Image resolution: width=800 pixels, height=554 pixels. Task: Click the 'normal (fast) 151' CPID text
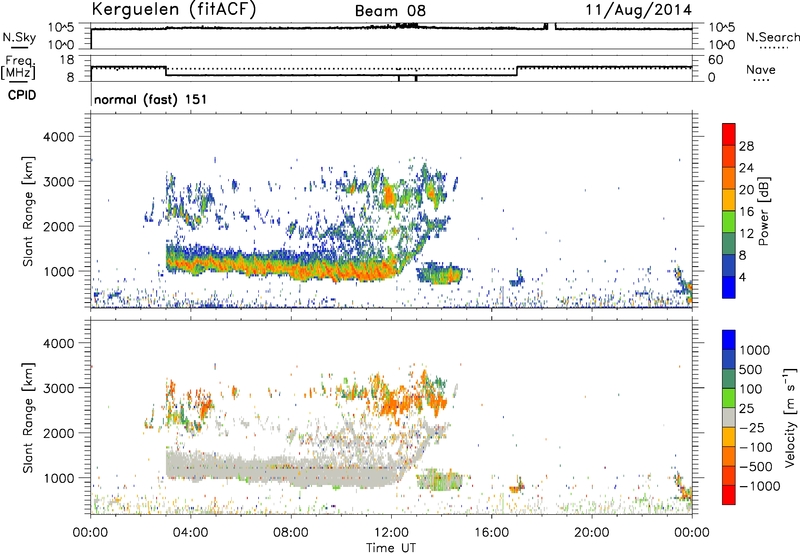[x=151, y=99]
